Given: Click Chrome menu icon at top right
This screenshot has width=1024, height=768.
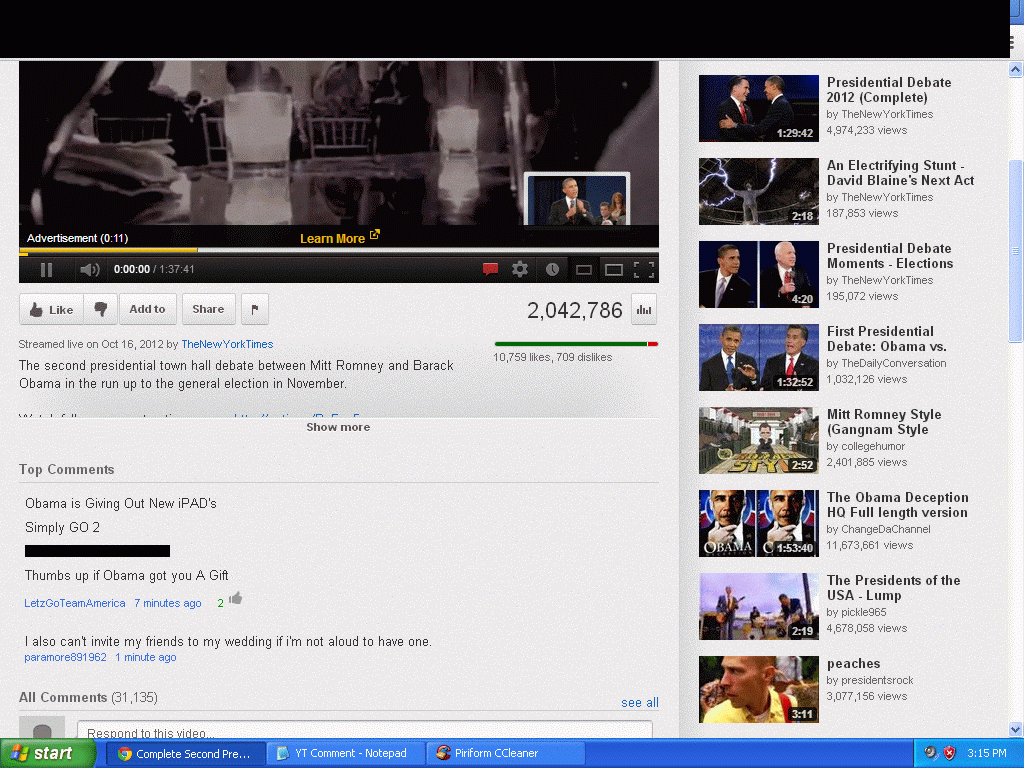Looking at the screenshot, I should [1014, 43].
